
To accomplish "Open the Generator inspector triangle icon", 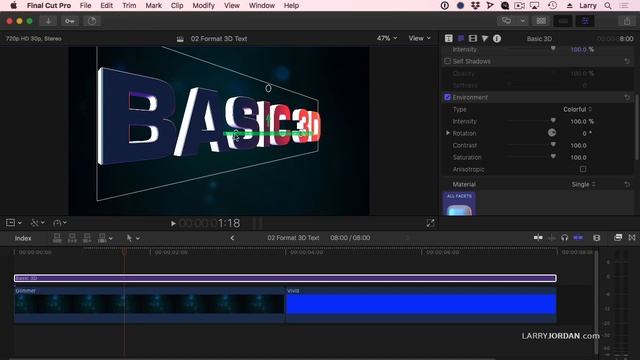I will coord(484,38).
